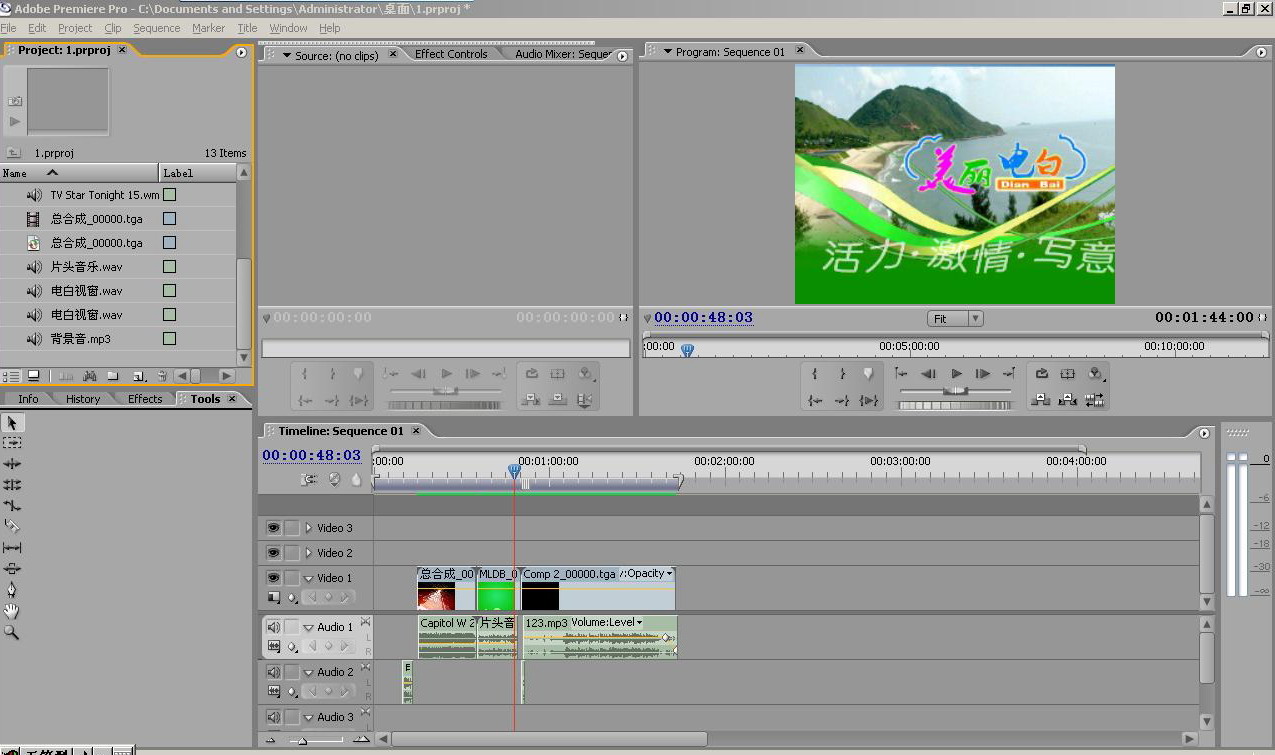Hide the Video 3 track with eye icon
The image size is (1275, 755).
[273, 528]
